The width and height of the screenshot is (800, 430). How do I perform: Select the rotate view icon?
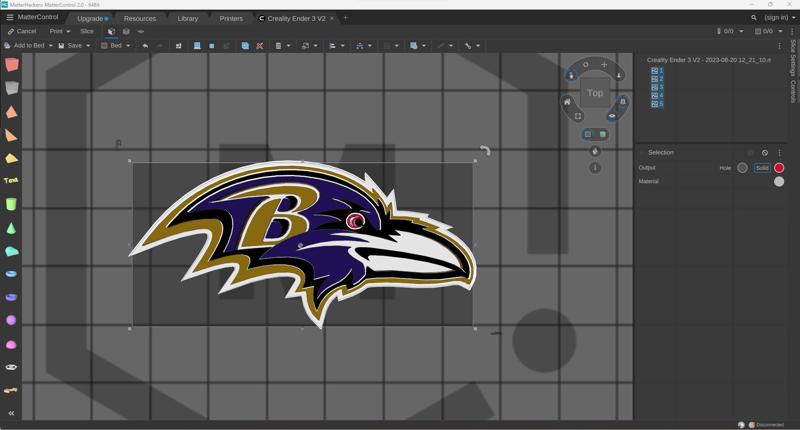pos(586,64)
